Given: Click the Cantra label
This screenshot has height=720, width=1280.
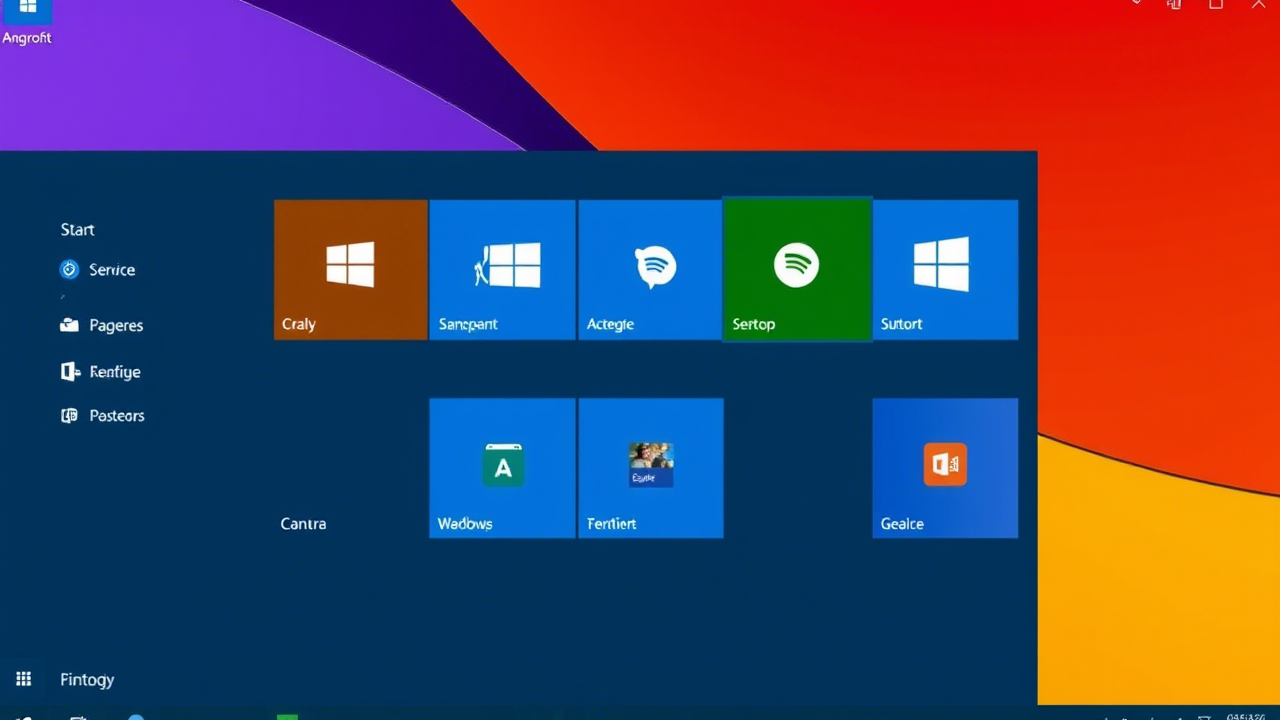Looking at the screenshot, I should tap(303, 524).
